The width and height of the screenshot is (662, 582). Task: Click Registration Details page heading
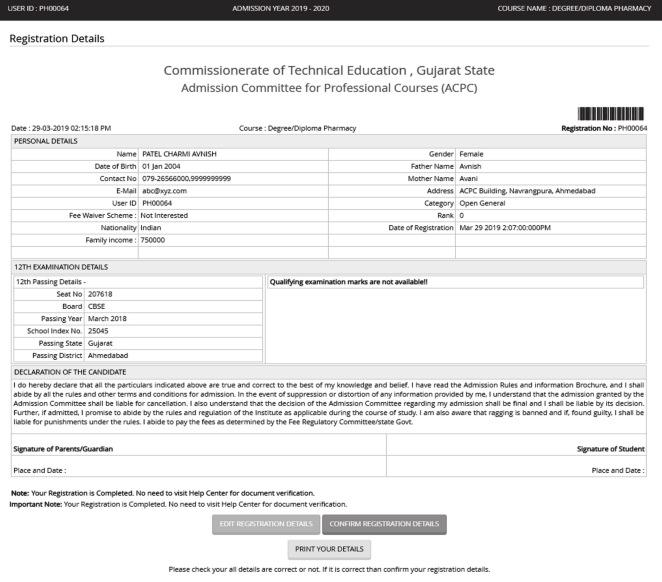(x=57, y=38)
